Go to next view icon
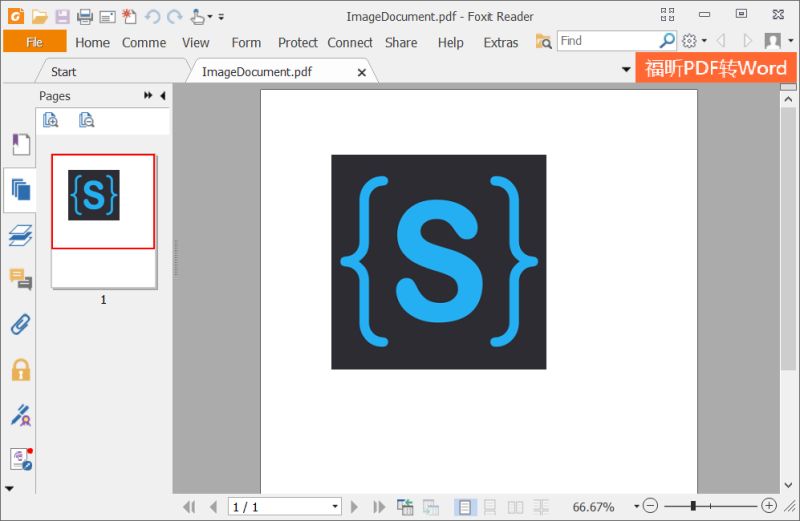This screenshot has width=800, height=521. coord(431,507)
